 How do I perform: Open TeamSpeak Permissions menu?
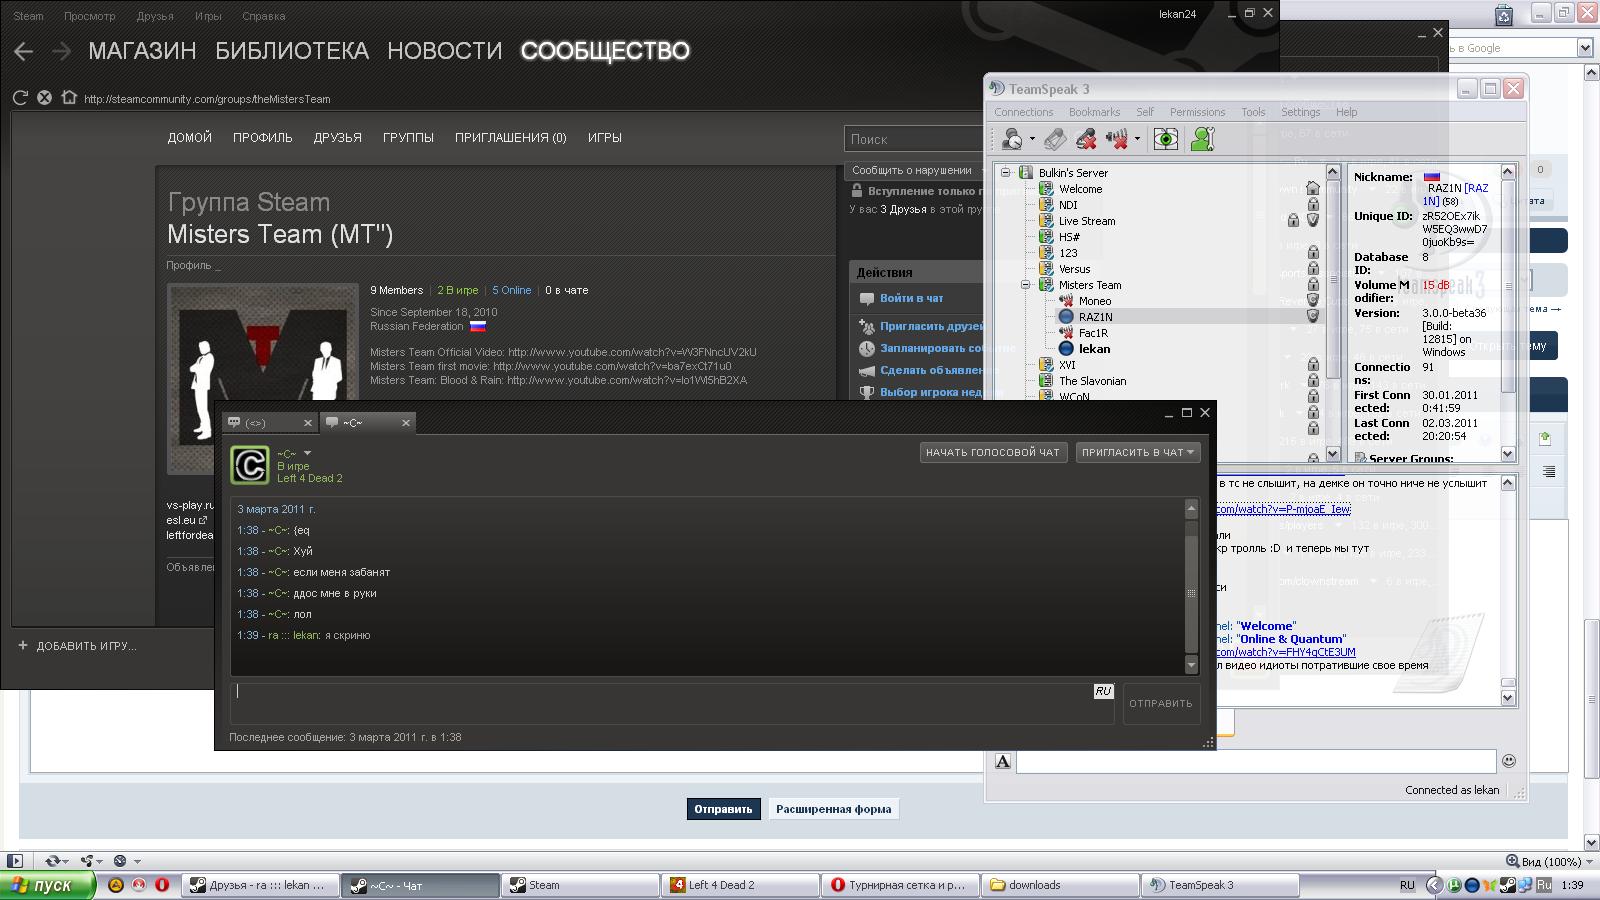[1197, 112]
